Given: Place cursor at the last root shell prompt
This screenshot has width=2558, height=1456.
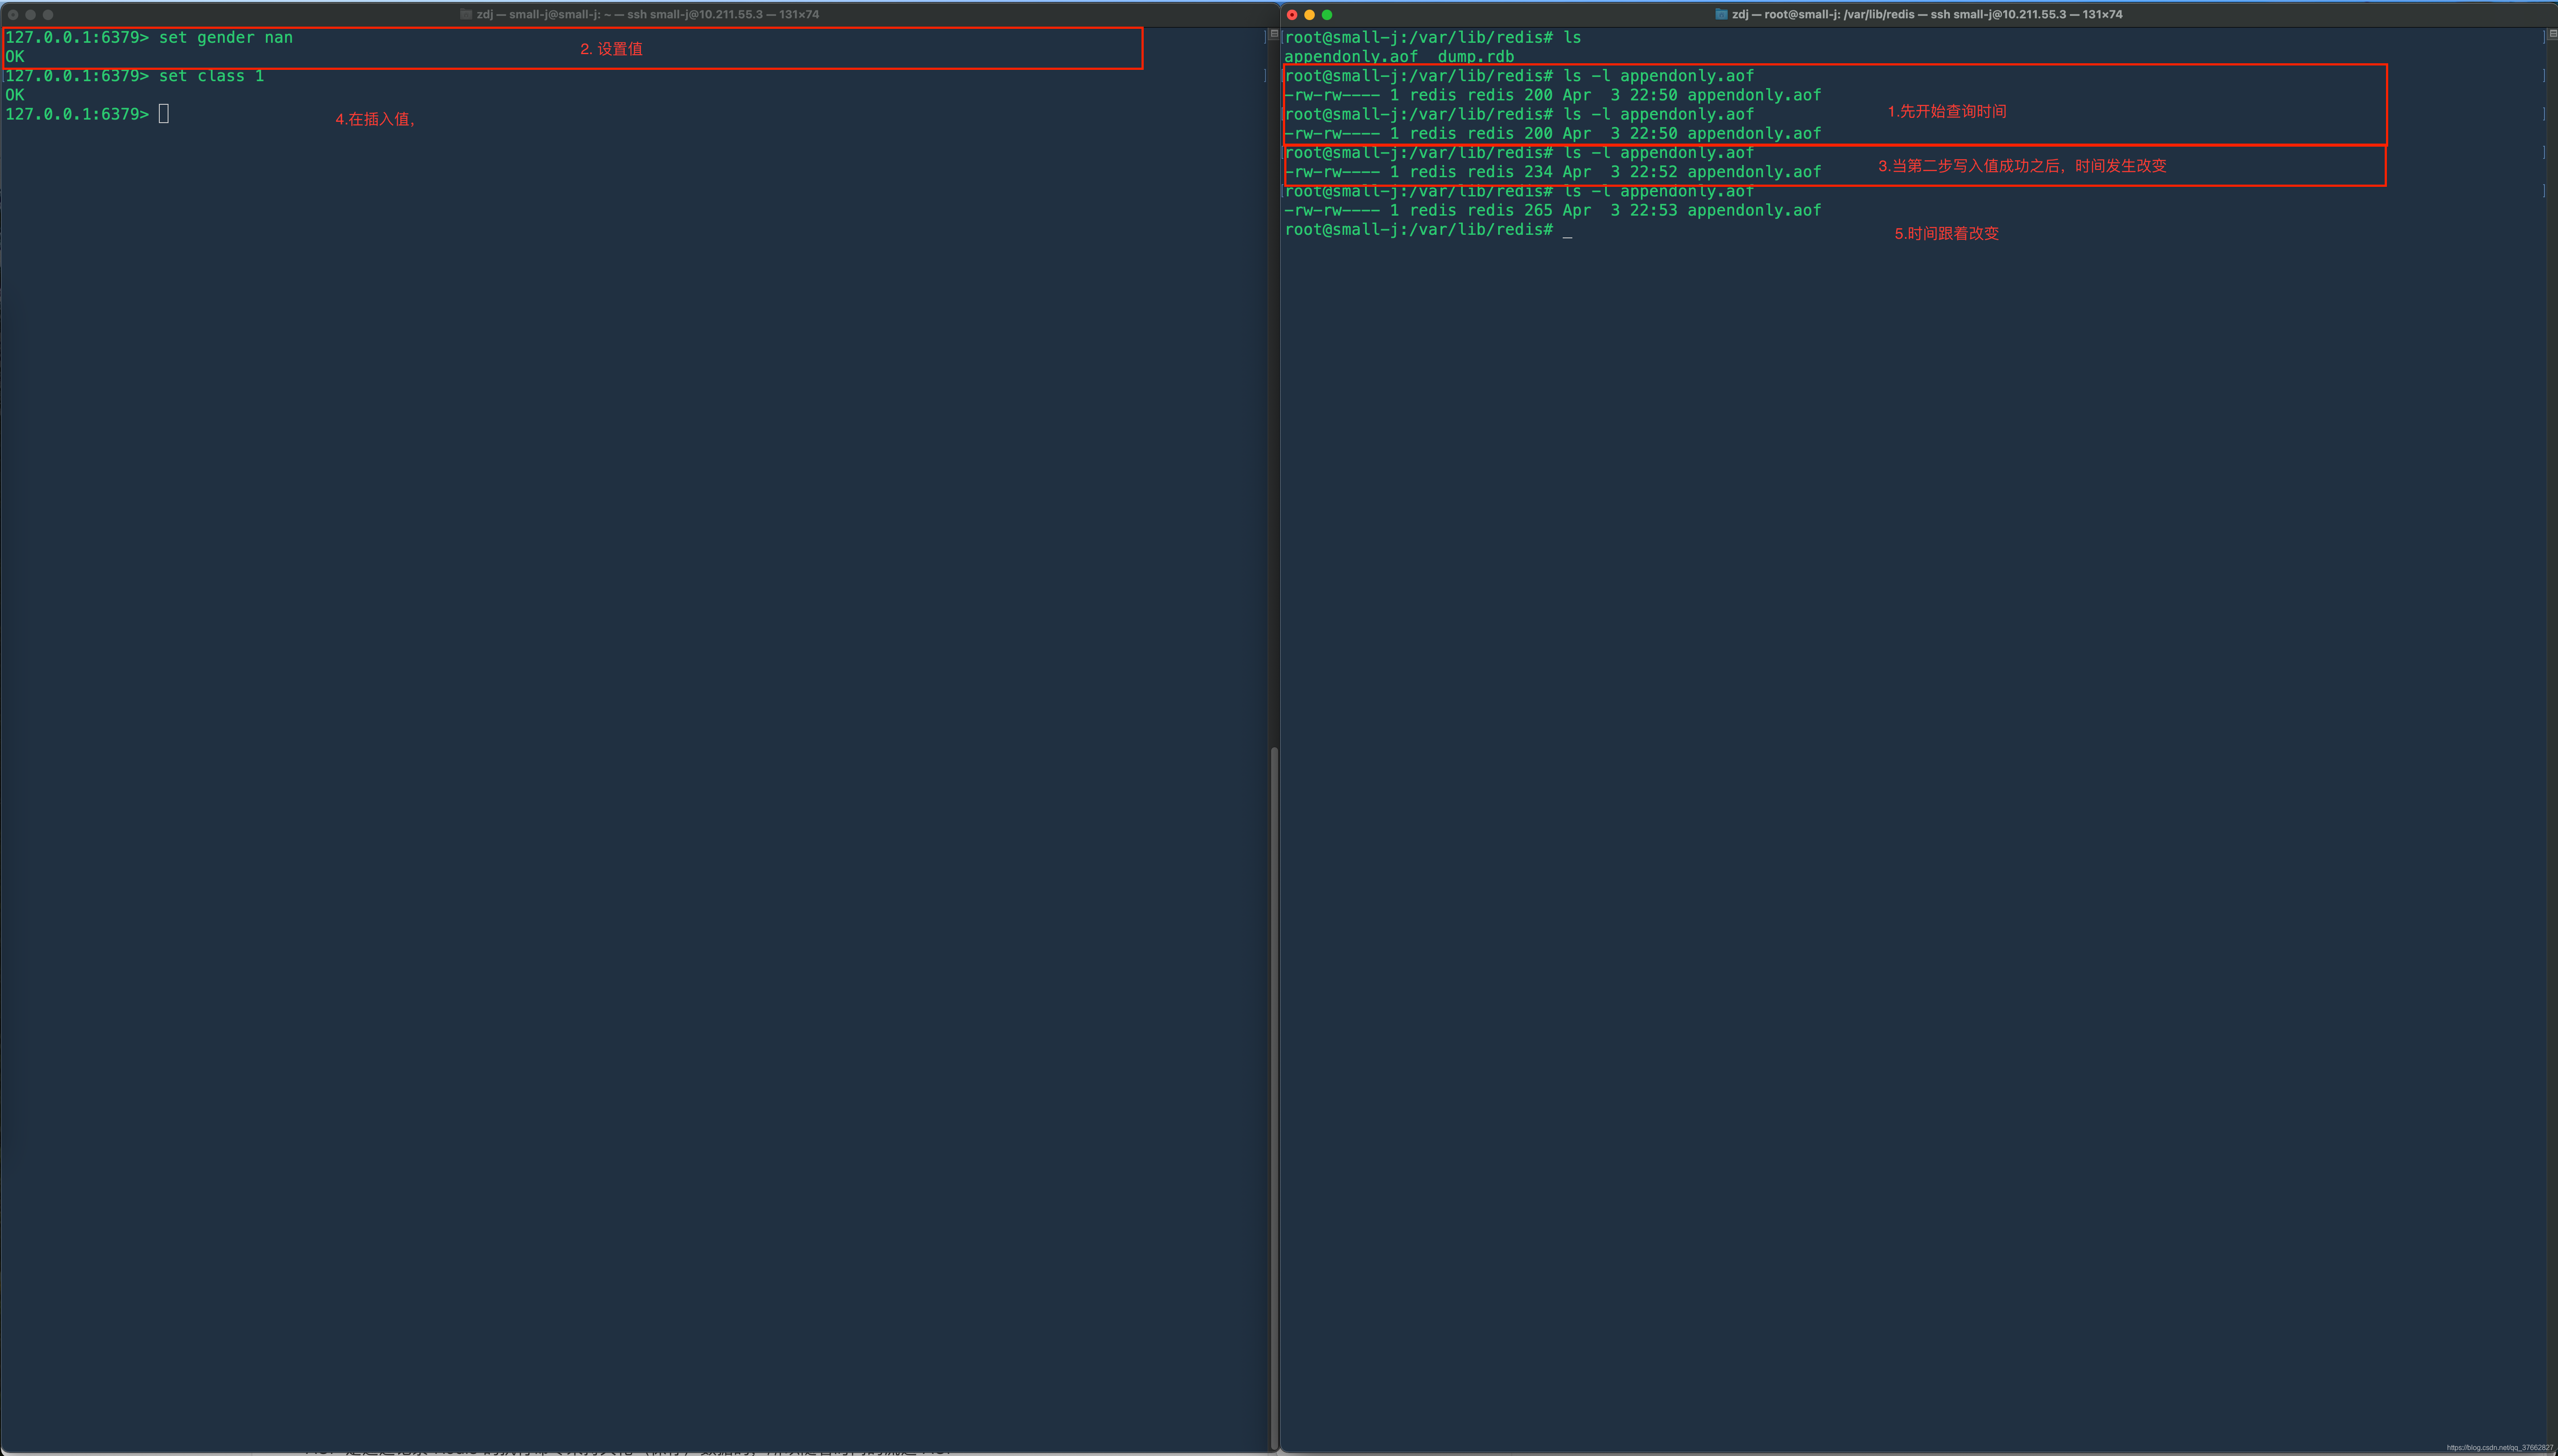Looking at the screenshot, I should (x=1567, y=230).
